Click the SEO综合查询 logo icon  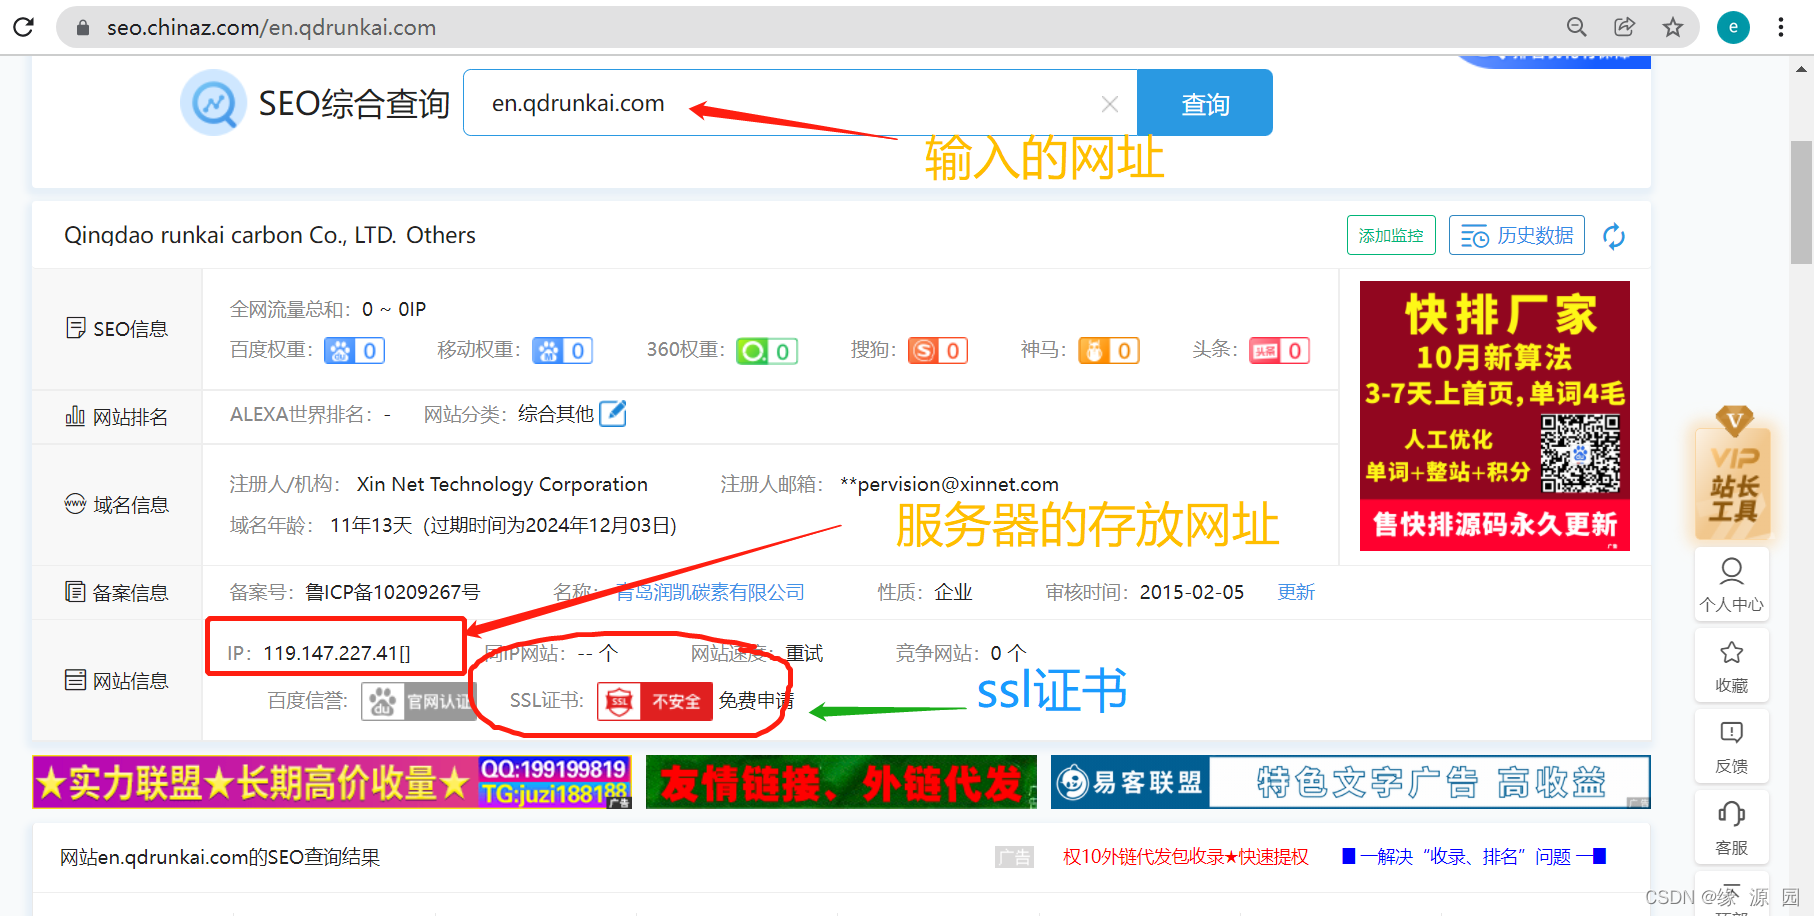[x=214, y=103]
